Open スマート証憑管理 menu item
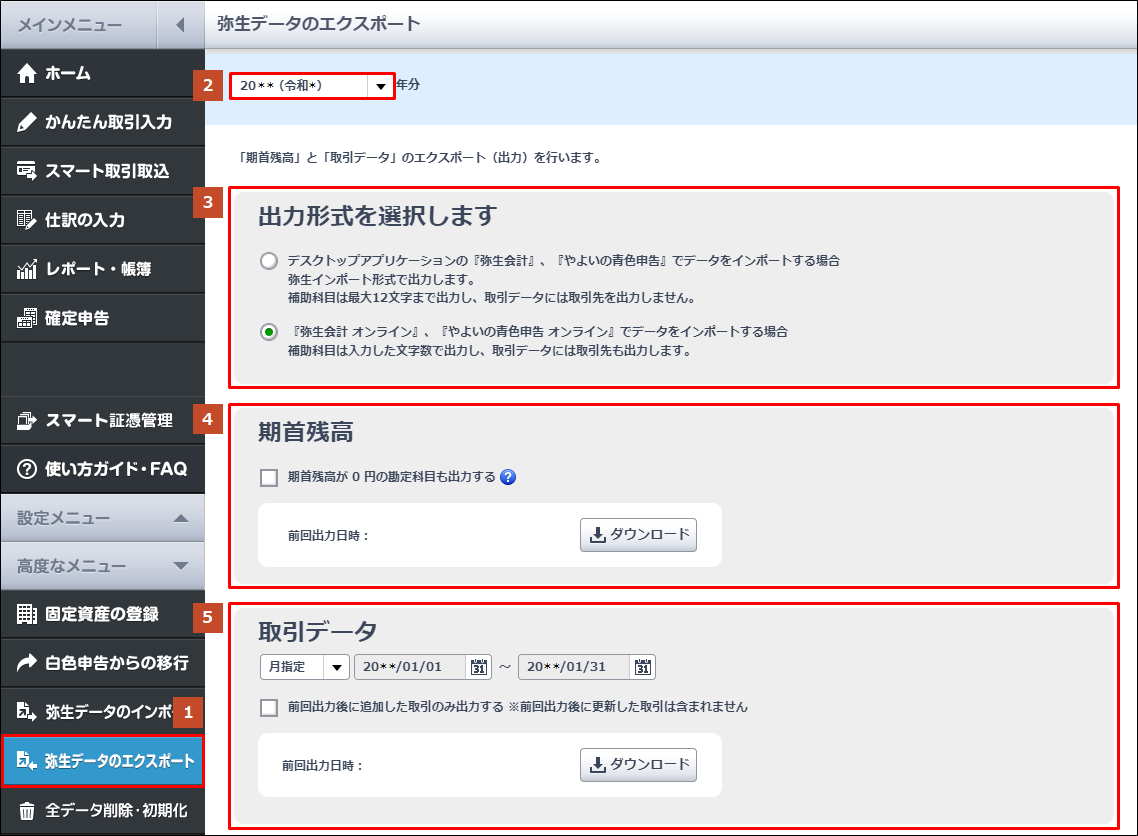Image resolution: width=1138 pixels, height=836 pixels. click(102, 420)
